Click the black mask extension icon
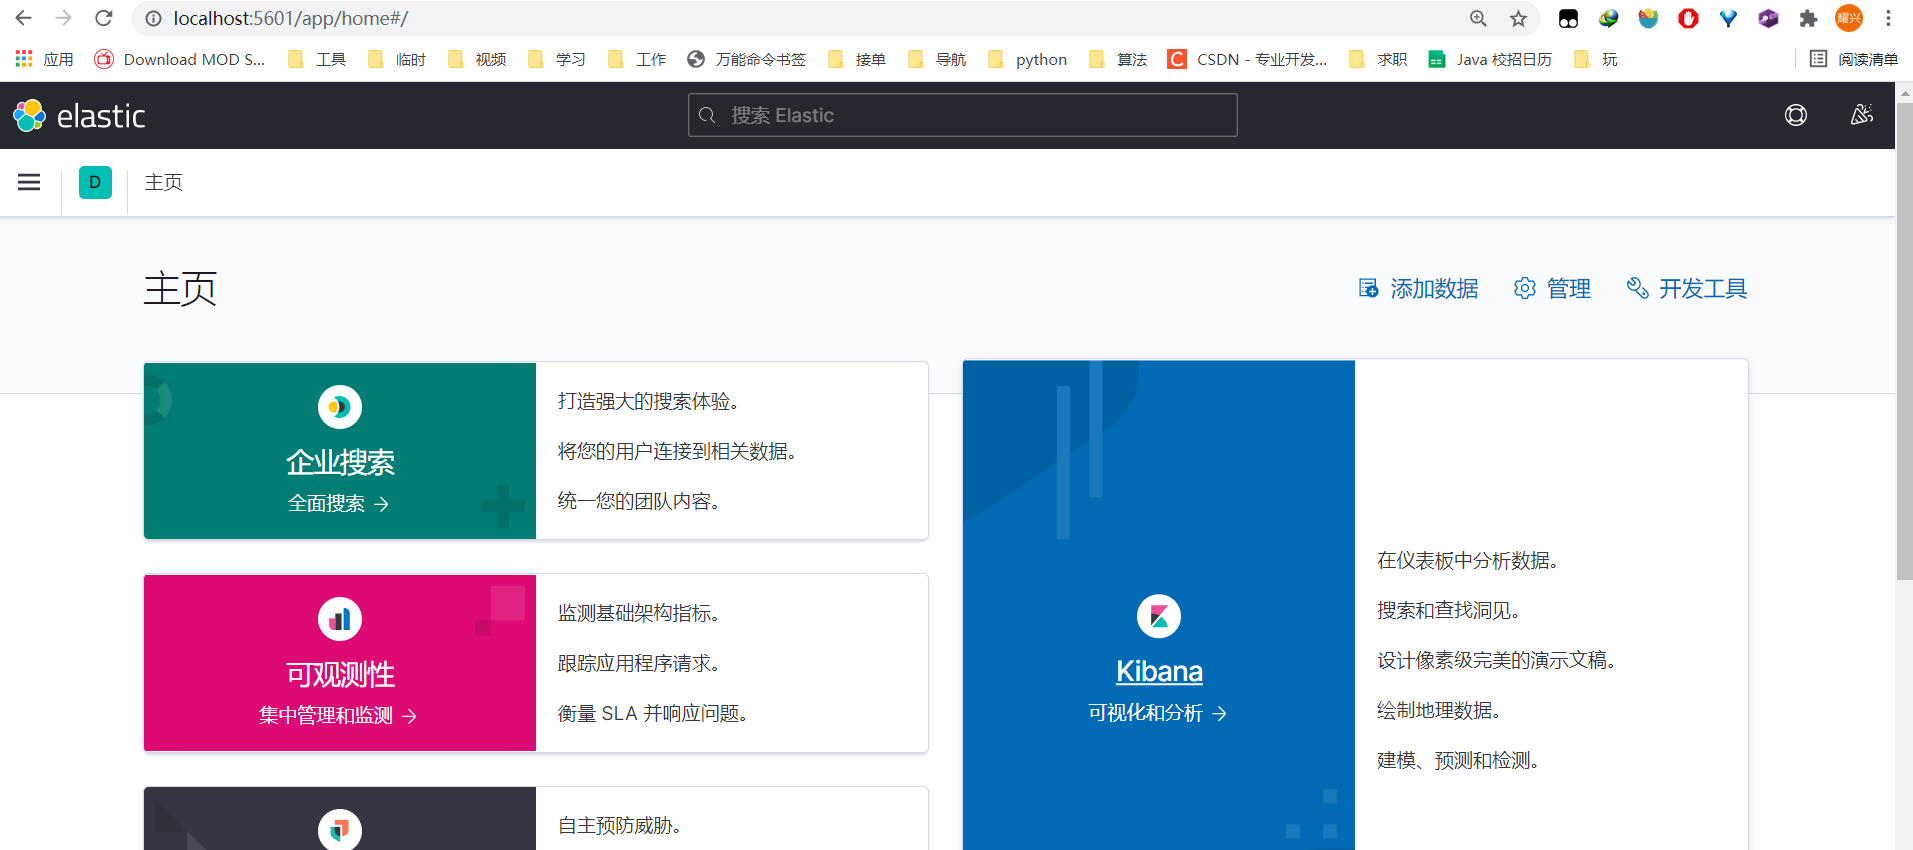 tap(1568, 18)
